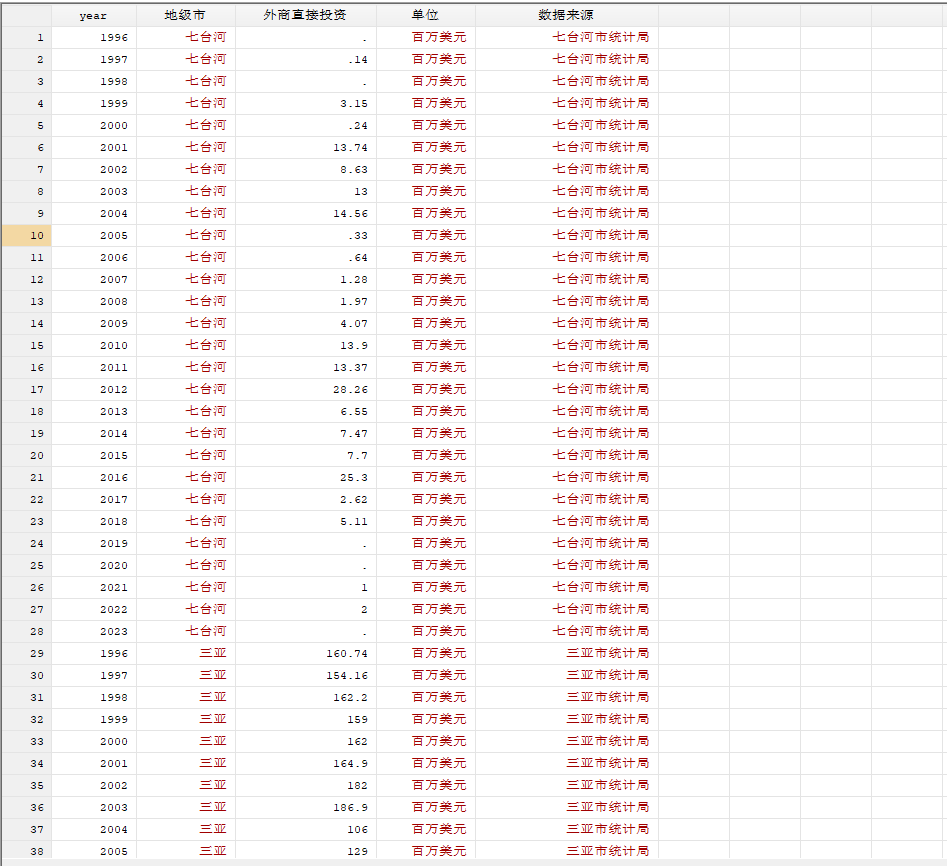The height and width of the screenshot is (866, 947).
Task: Click the value 129 in row 38
Action: pos(358,852)
